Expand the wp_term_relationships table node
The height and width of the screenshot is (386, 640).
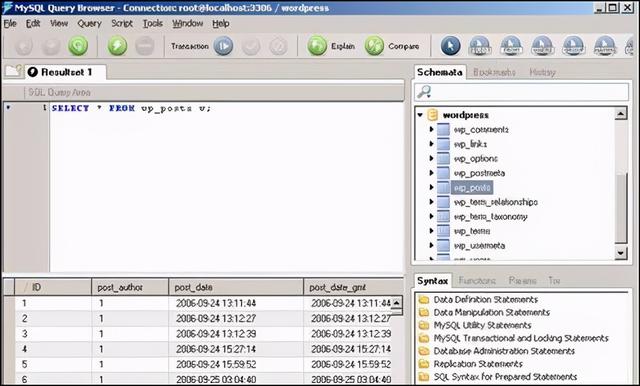431,202
